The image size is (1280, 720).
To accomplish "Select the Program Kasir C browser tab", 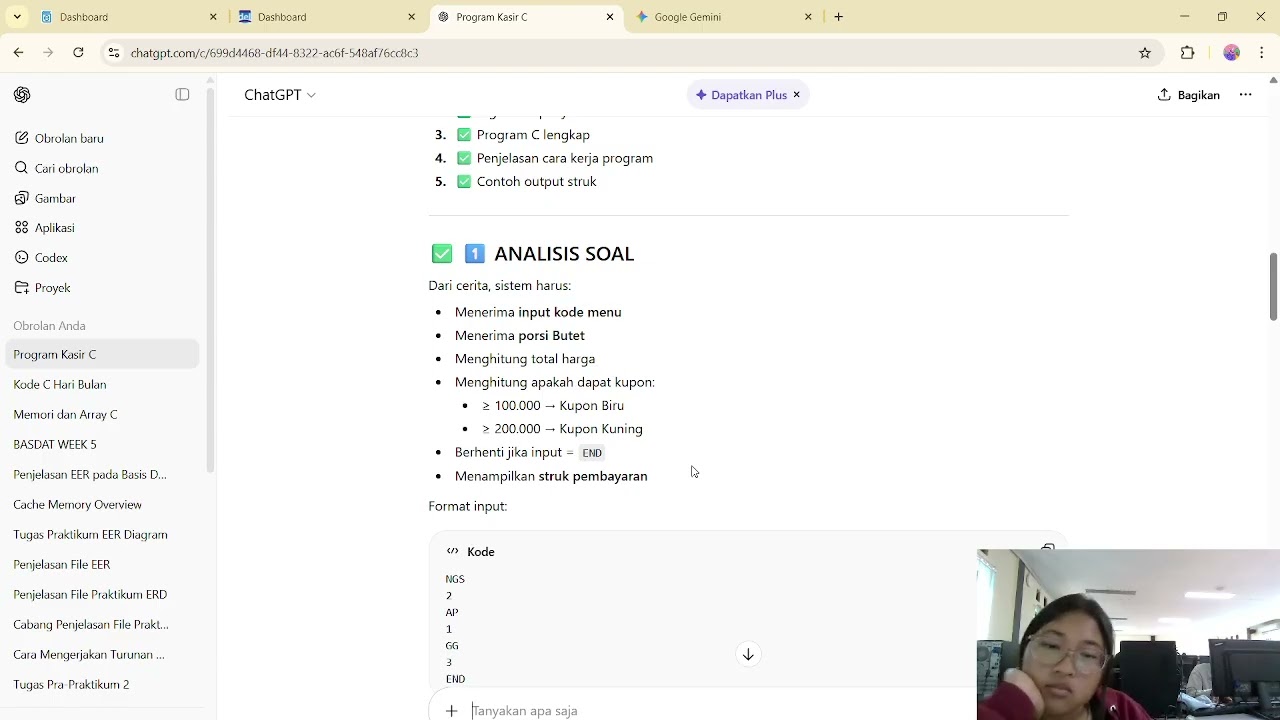I will [x=525, y=17].
